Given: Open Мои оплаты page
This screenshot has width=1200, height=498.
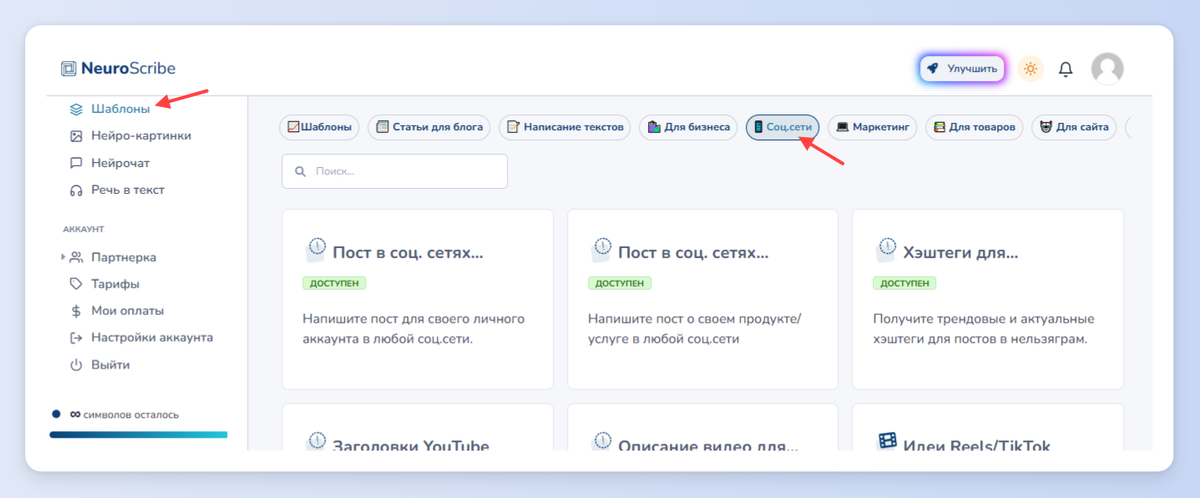Looking at the screenshot, I should click(127, 311).
